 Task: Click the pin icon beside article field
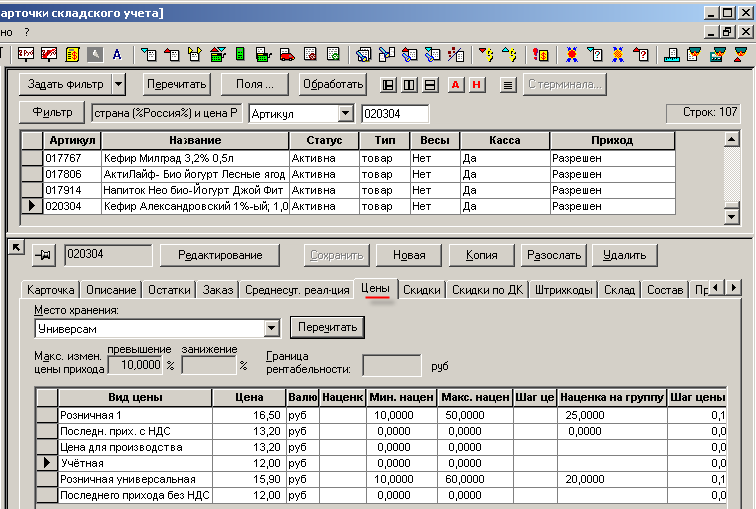(43, 255)
